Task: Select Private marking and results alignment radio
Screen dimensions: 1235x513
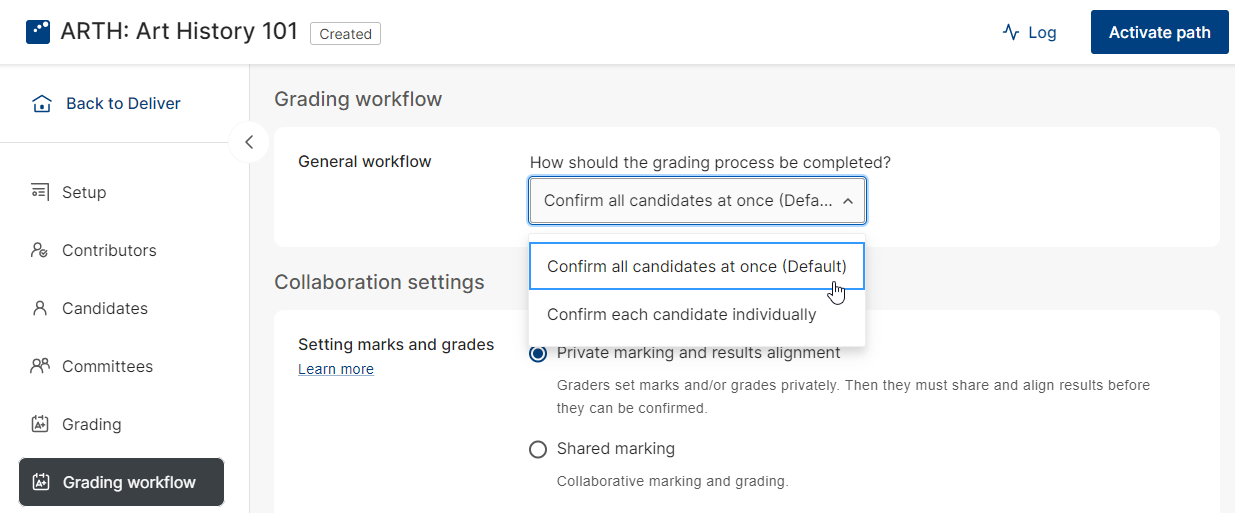Action: (x=538, y=353)
